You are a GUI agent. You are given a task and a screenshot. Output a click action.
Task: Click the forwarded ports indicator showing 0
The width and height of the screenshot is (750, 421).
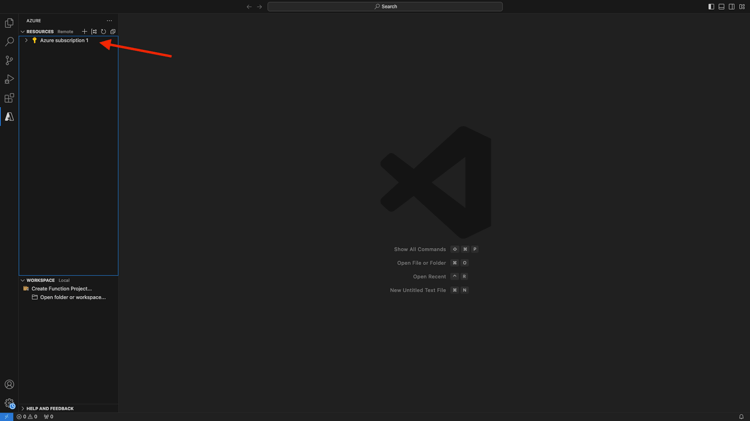click(x=48, y=417)
